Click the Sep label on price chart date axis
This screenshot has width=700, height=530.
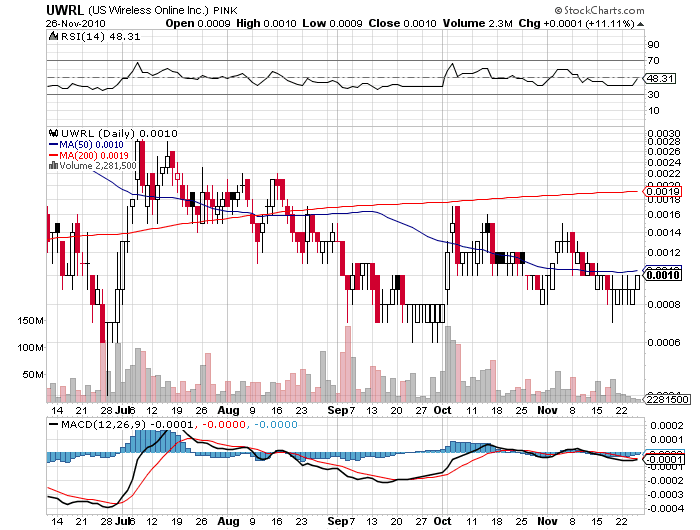[338, 410]
